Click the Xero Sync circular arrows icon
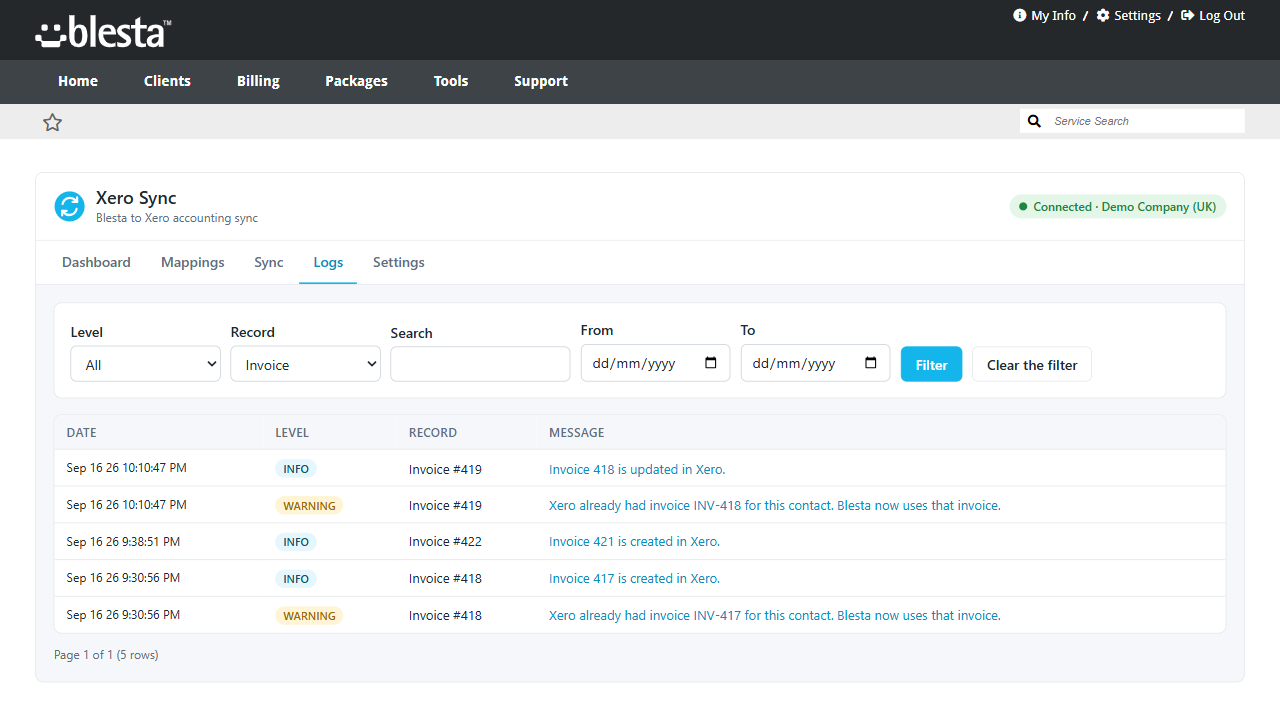Screen dimensions: 1280x720 click(70, 207)
